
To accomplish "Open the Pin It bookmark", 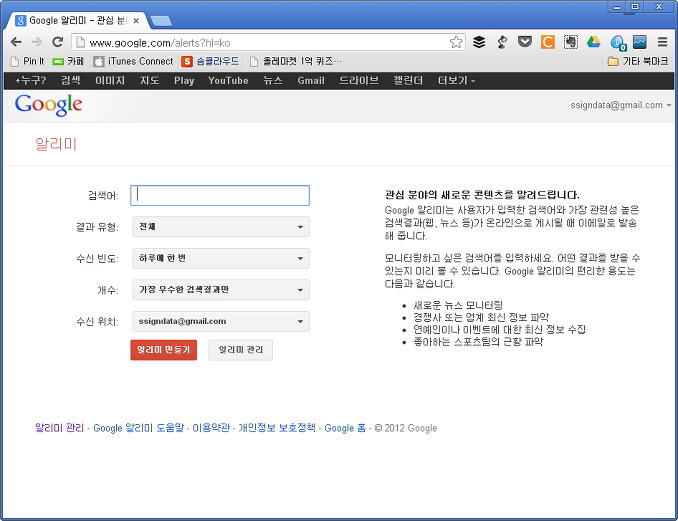I will tap(28, 61).
